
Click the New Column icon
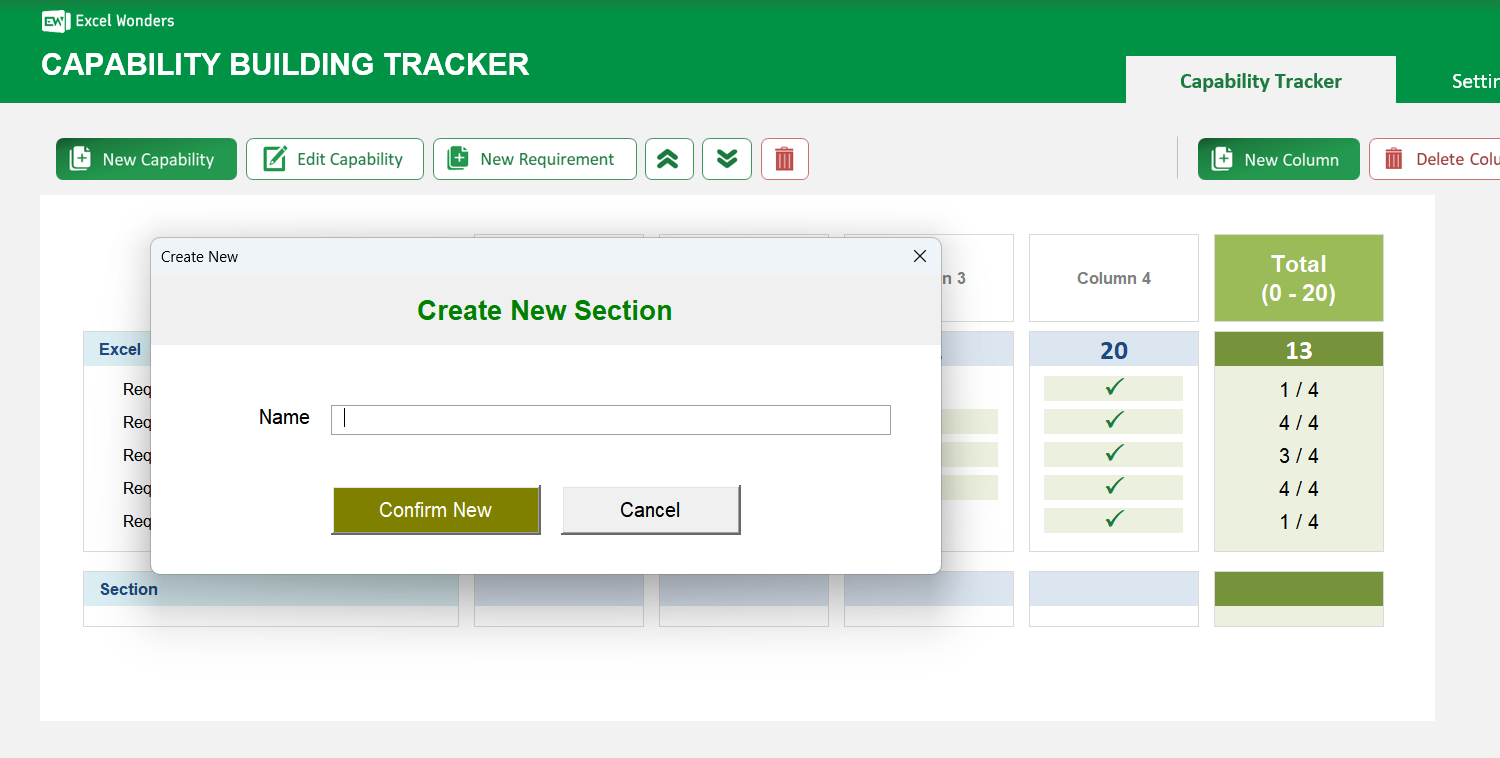1222,158
